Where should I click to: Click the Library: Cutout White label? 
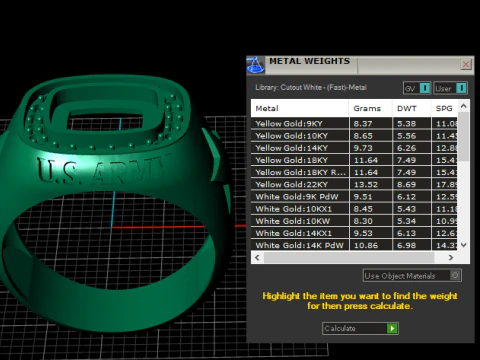point(311,88)
